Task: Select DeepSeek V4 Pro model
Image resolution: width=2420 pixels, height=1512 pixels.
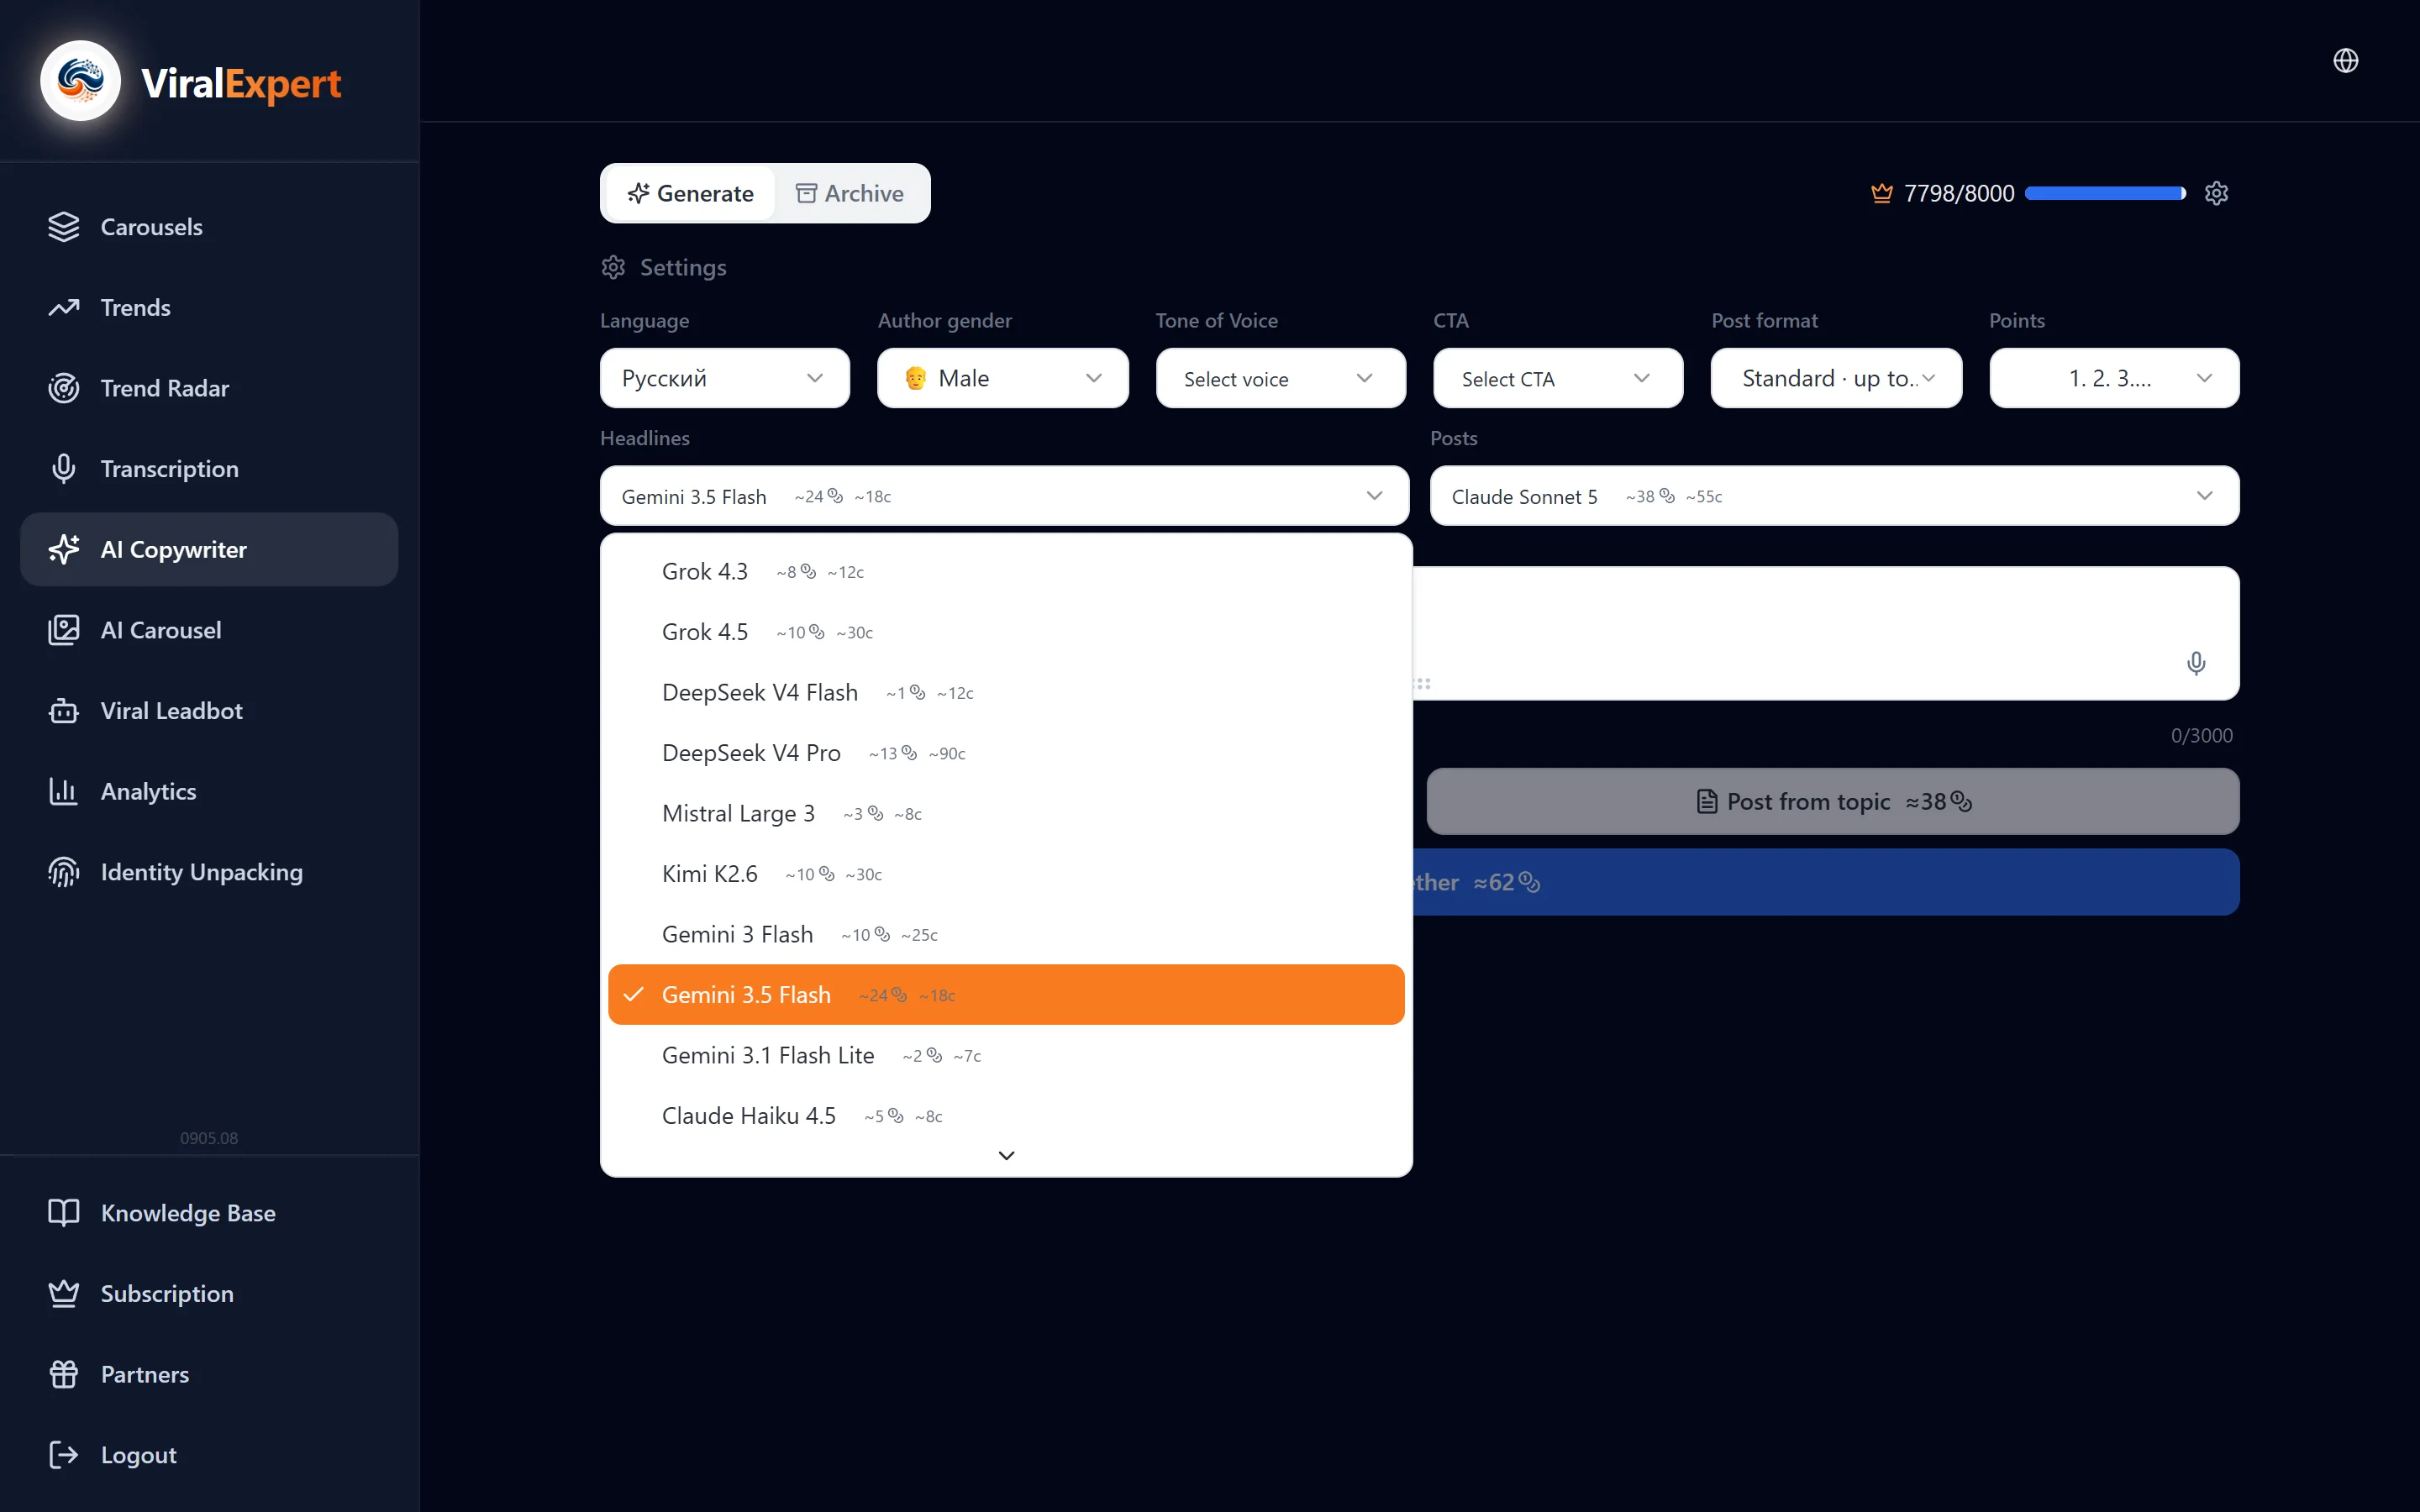Action: [1006, 753]
